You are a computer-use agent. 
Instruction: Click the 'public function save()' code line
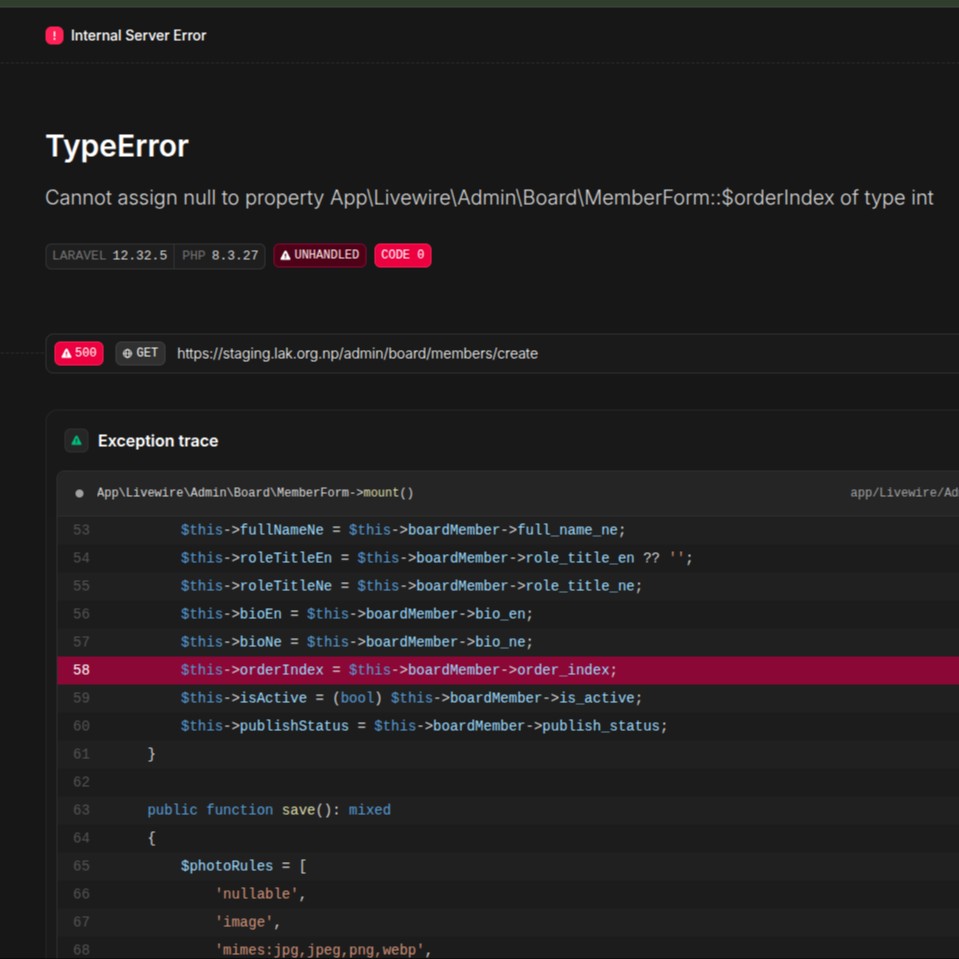pos(268,810)
